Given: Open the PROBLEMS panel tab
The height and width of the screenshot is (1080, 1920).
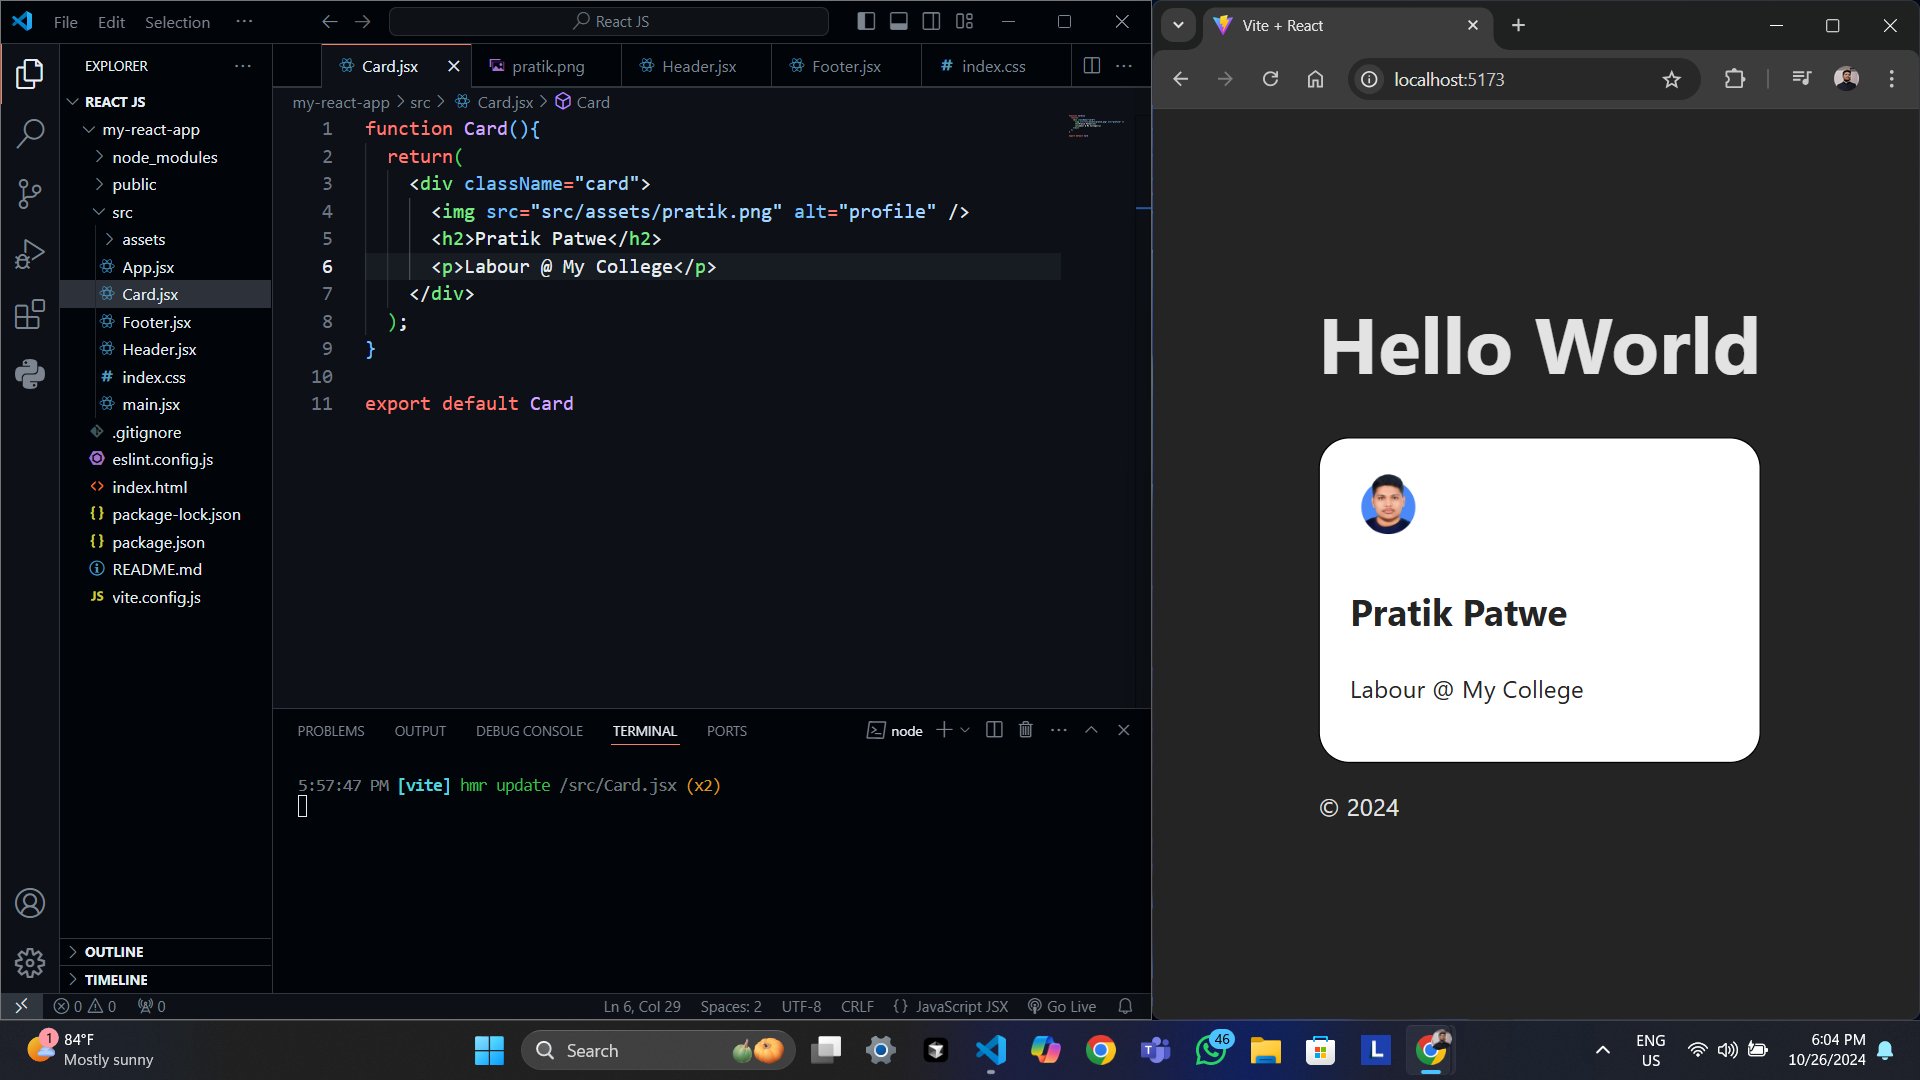Looking at the screenshot, I should click(x=330, y=731).
